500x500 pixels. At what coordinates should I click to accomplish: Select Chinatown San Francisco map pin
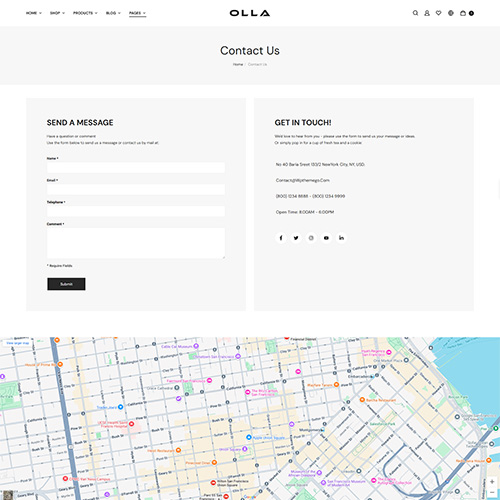(x=238, y=356)
